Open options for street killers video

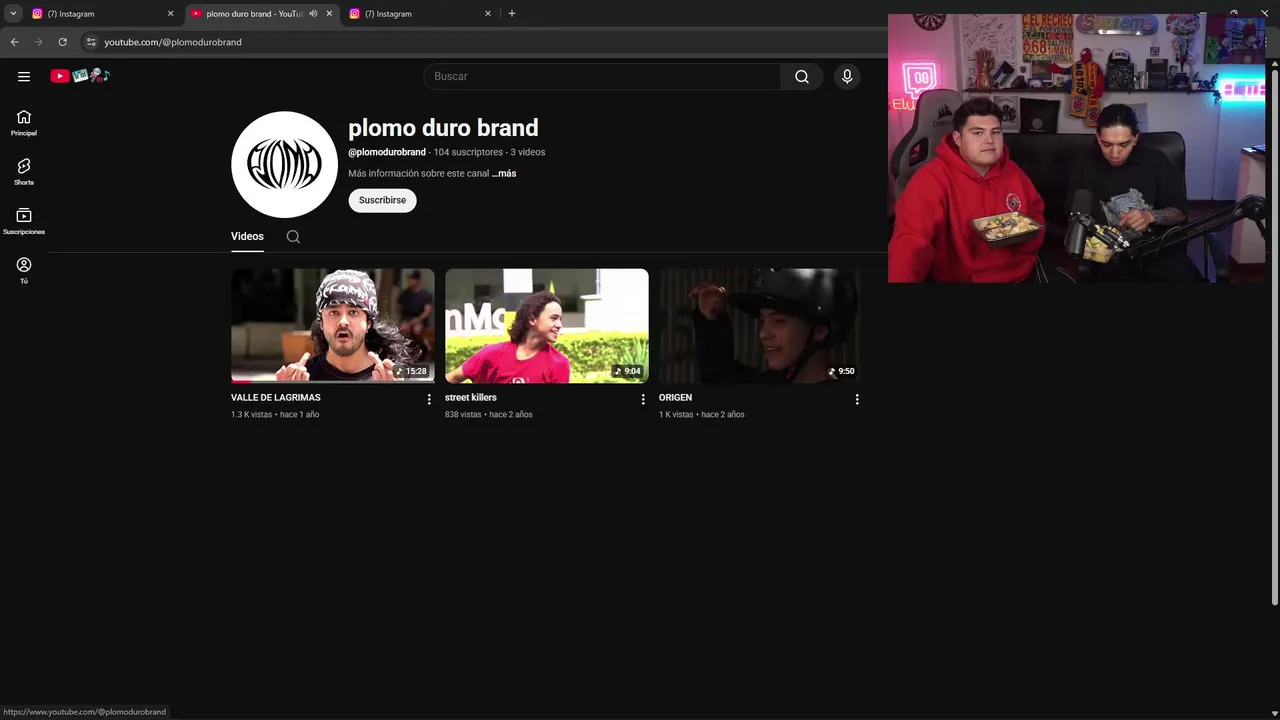pyautogui.click(x=643, y=399)
